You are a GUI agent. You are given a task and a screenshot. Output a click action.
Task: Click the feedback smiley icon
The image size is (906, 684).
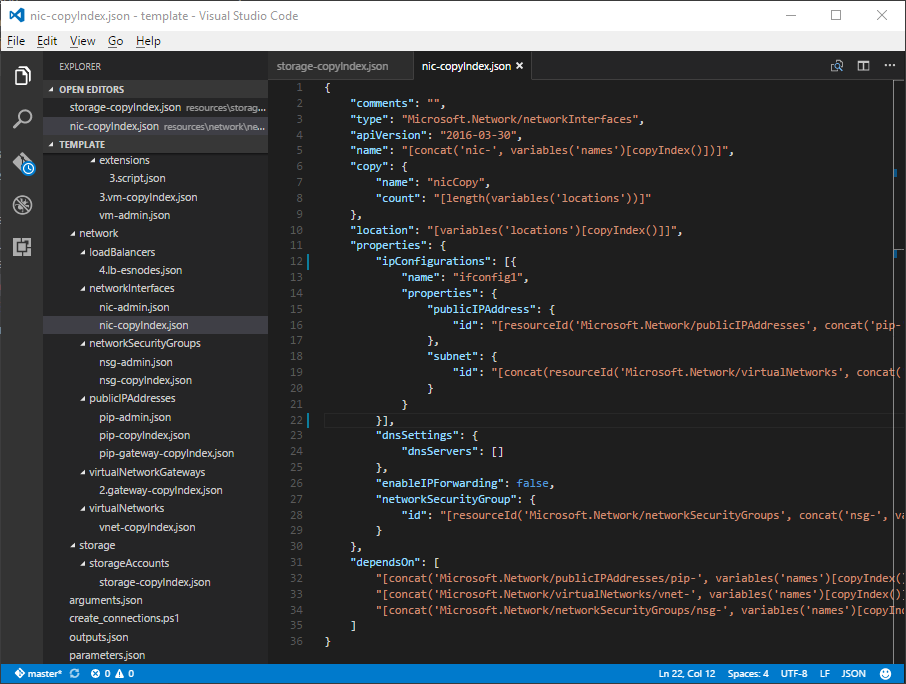pyautogui.click(x=885, y=674)
